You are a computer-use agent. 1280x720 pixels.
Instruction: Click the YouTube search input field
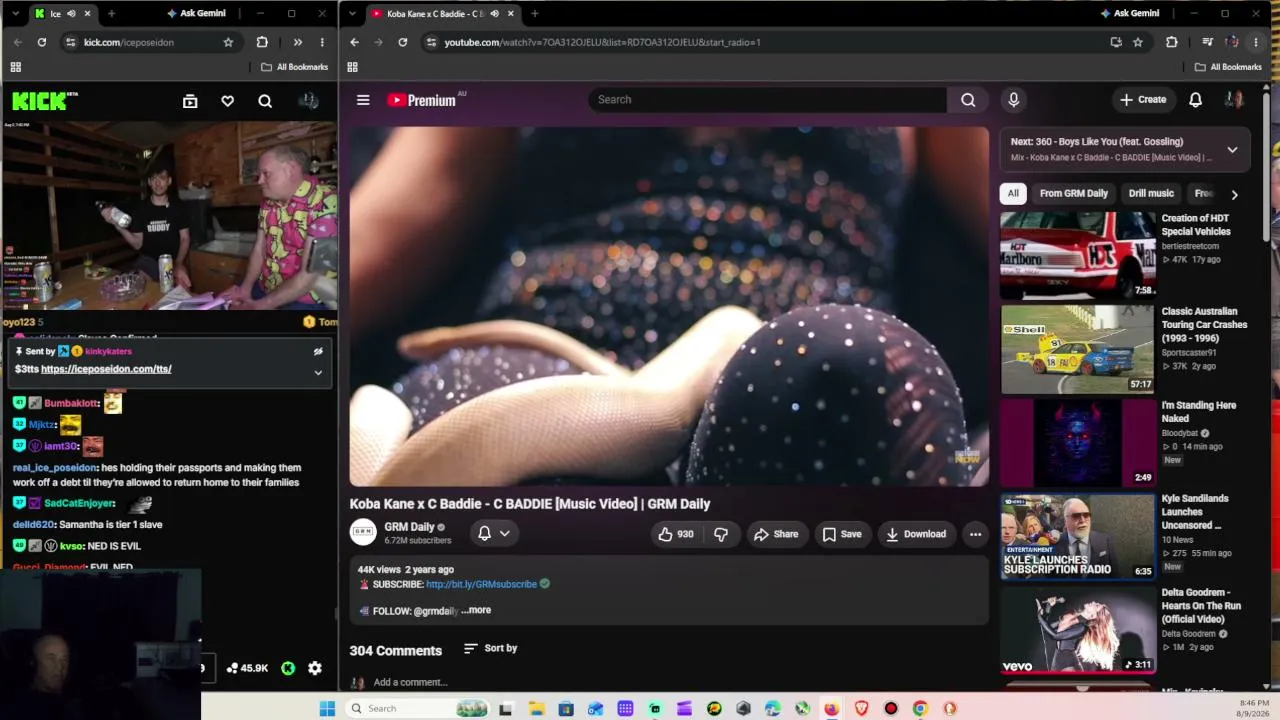point(768,100)
